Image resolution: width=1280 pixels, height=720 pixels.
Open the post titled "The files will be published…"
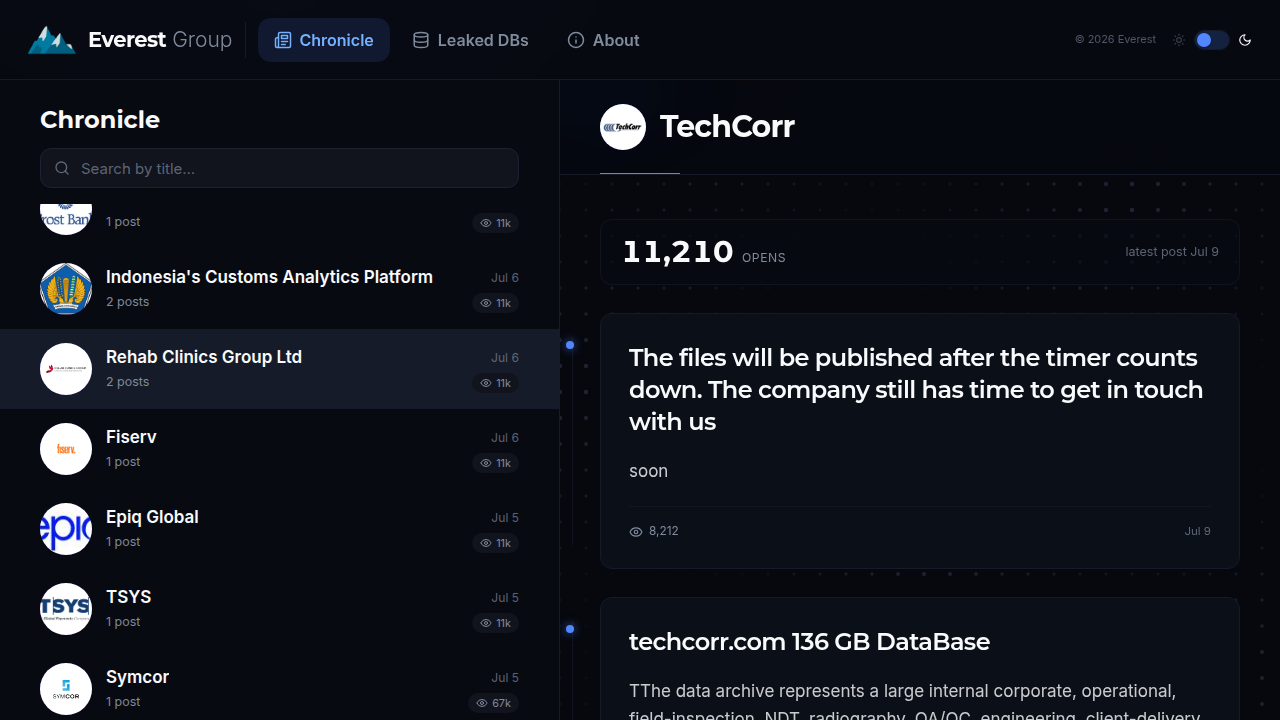tap(916, 389)
